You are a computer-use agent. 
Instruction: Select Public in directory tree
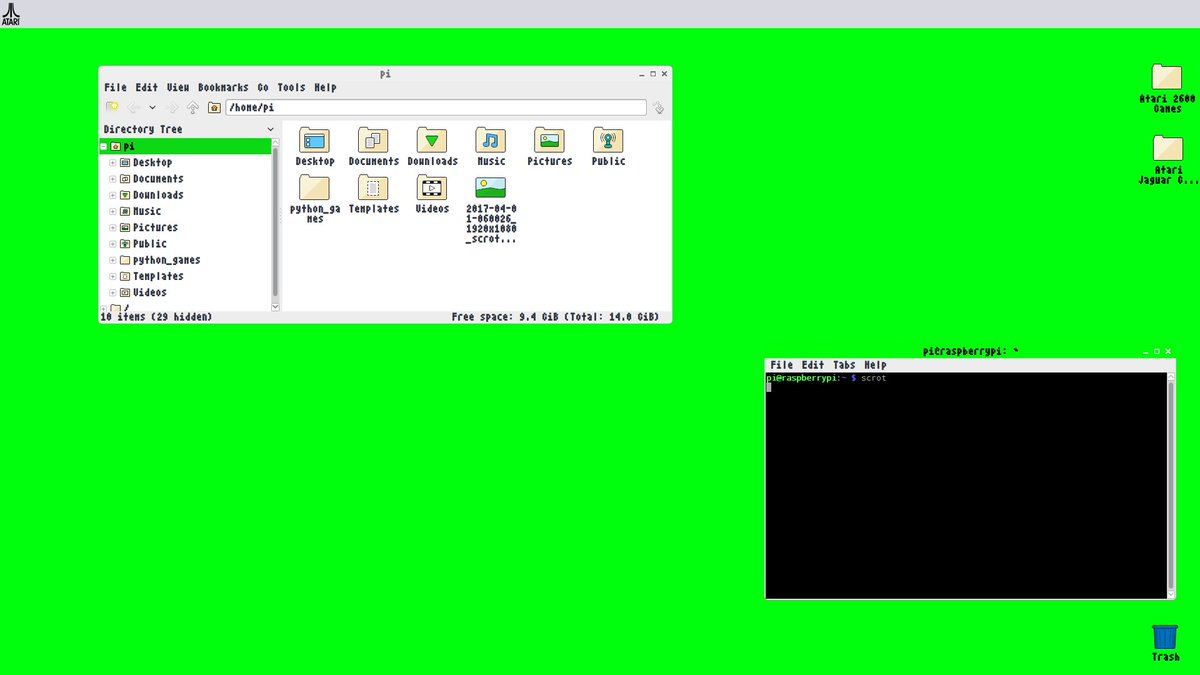click(x=150, y=244)
